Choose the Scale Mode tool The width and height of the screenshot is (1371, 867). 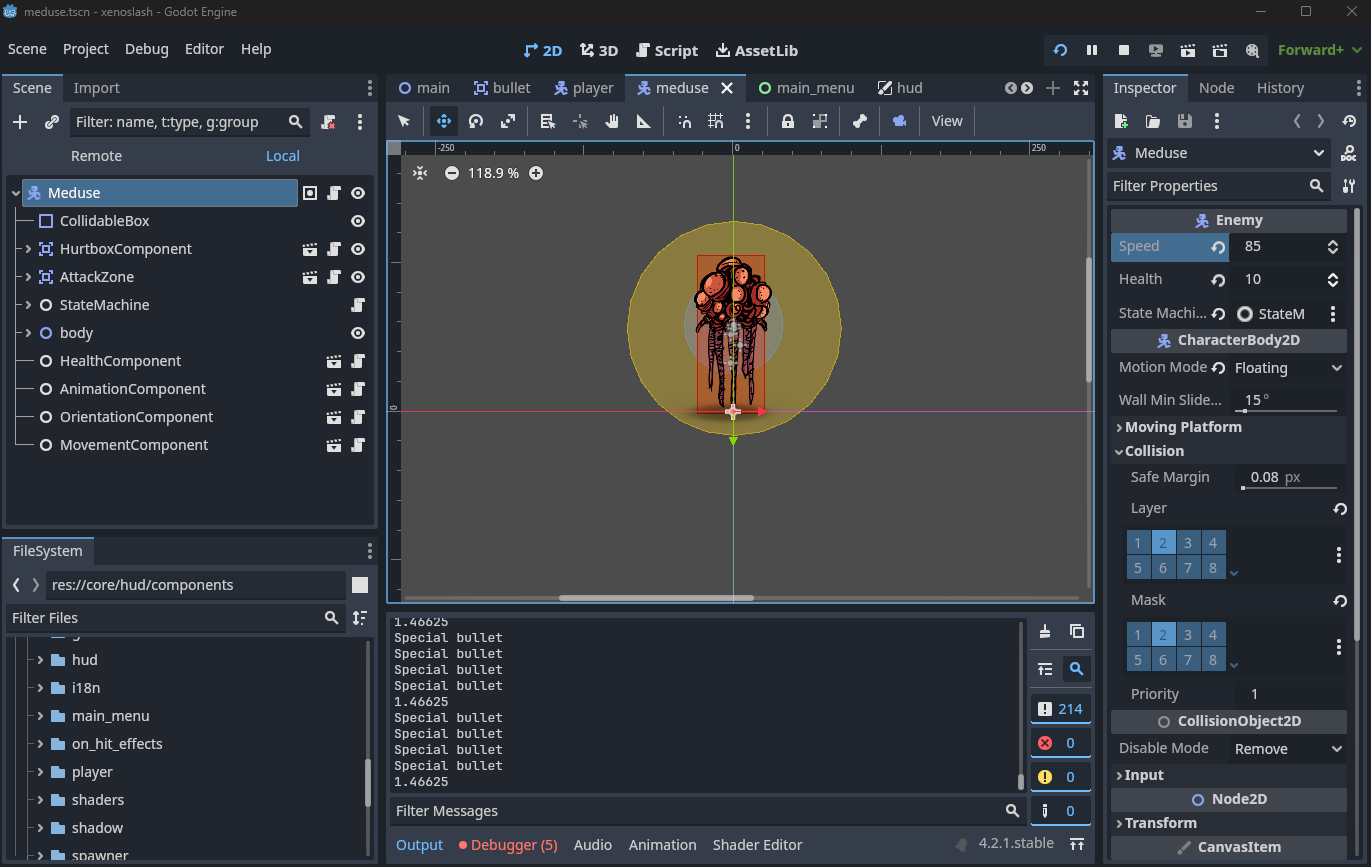point(508,121)
